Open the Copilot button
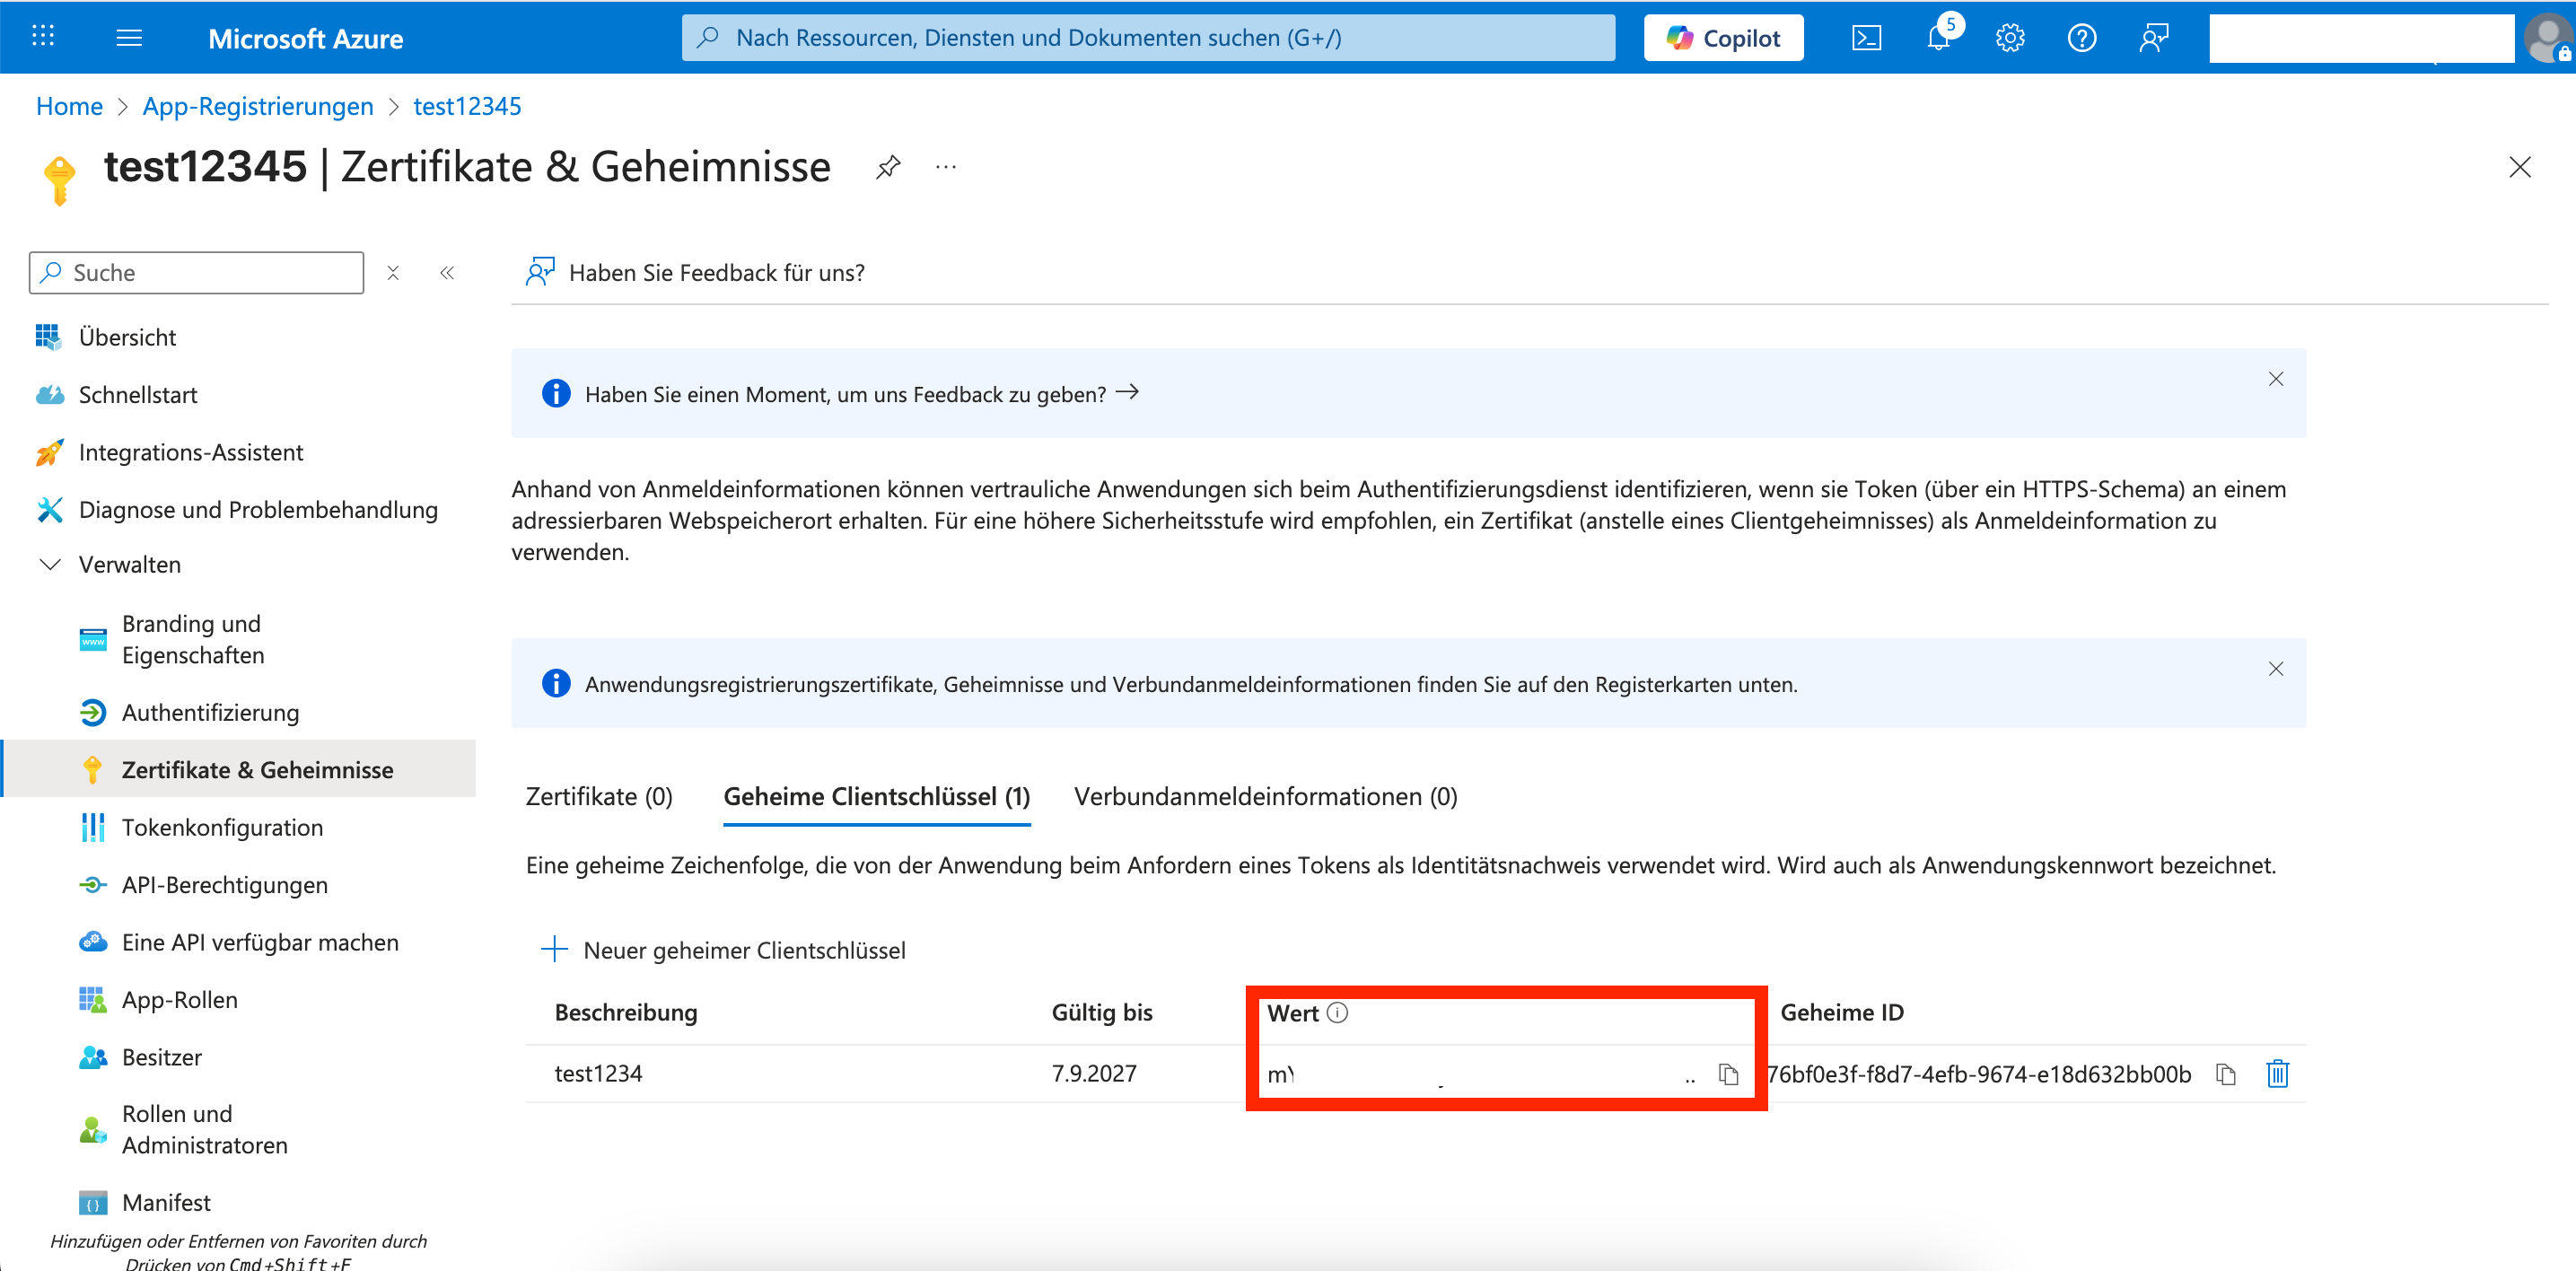Viewport: 2576px width, 1271px height. 1723,38
